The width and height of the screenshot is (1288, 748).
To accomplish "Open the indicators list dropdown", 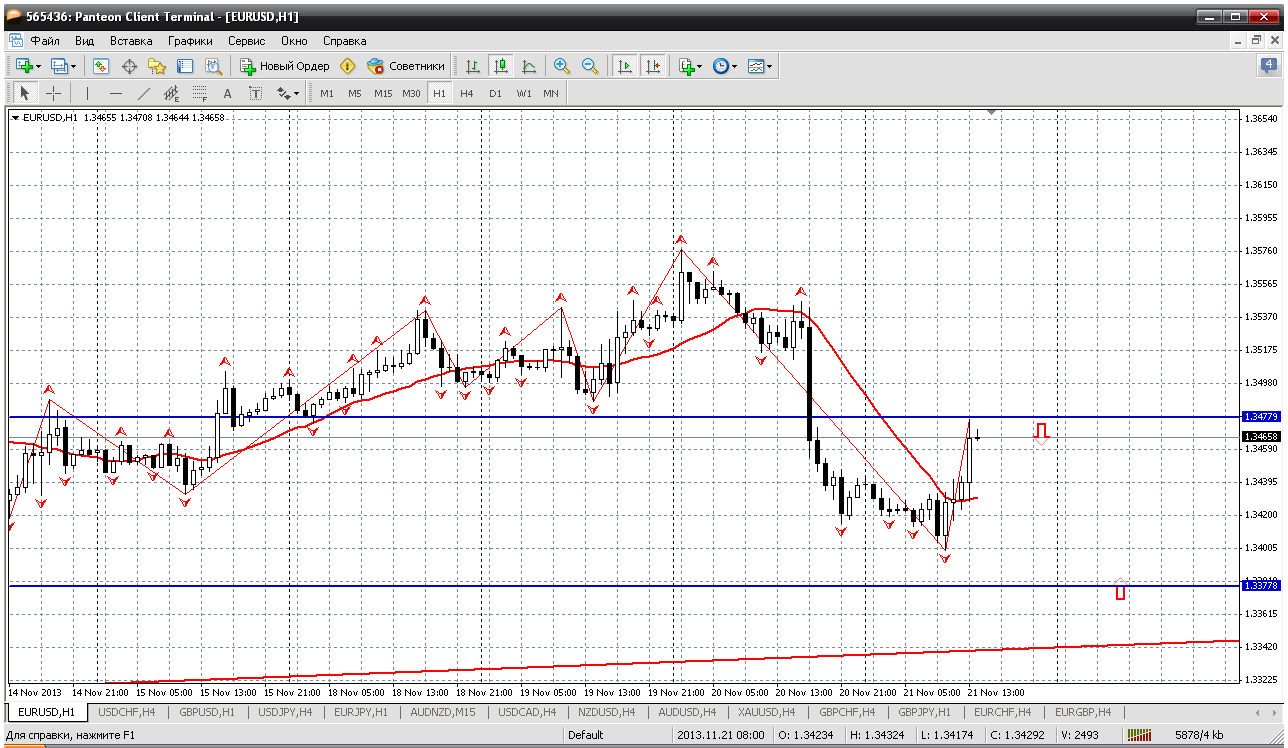I will pyautogui.click(x=690, y=66).
